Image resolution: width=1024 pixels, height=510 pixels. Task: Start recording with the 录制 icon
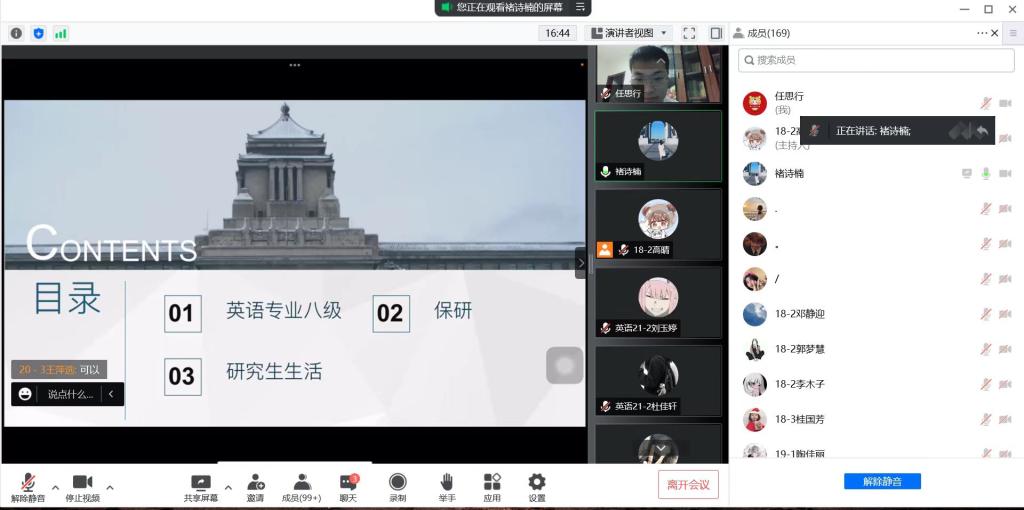pos(398,483)
